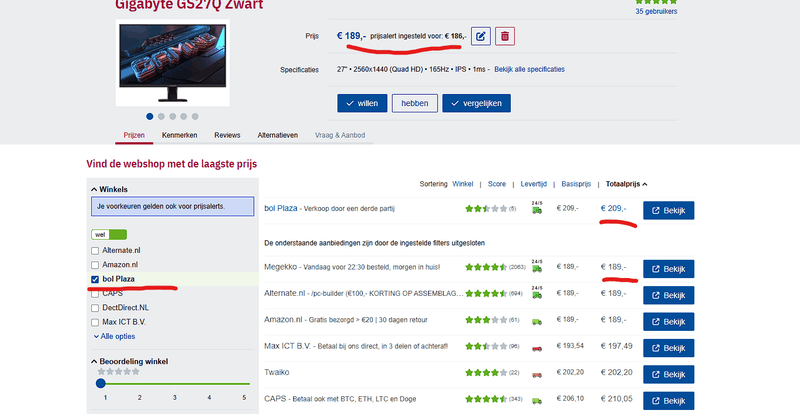Sort offers by Score
This screenshot has width=800, height=414.
496,184
